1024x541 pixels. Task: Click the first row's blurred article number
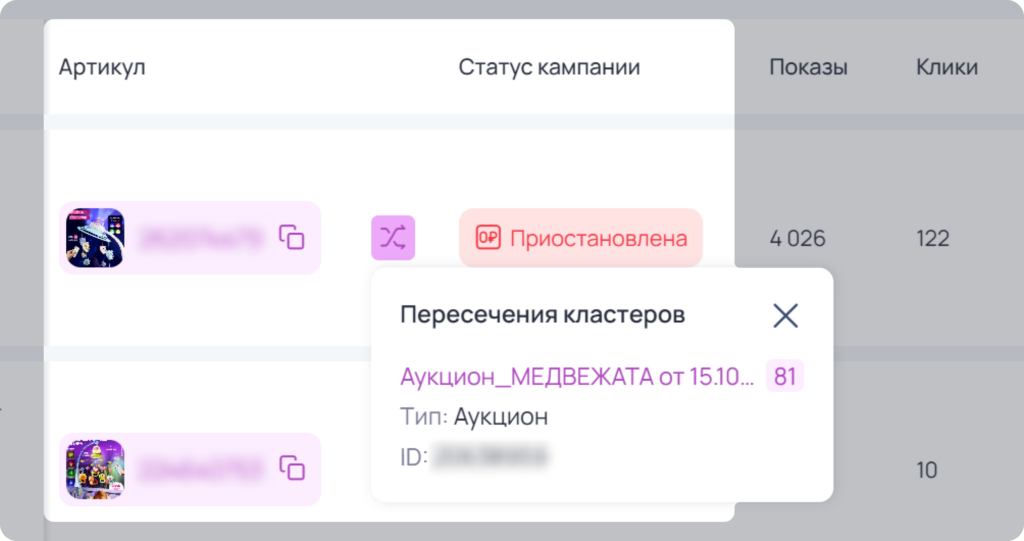[201, 238]
